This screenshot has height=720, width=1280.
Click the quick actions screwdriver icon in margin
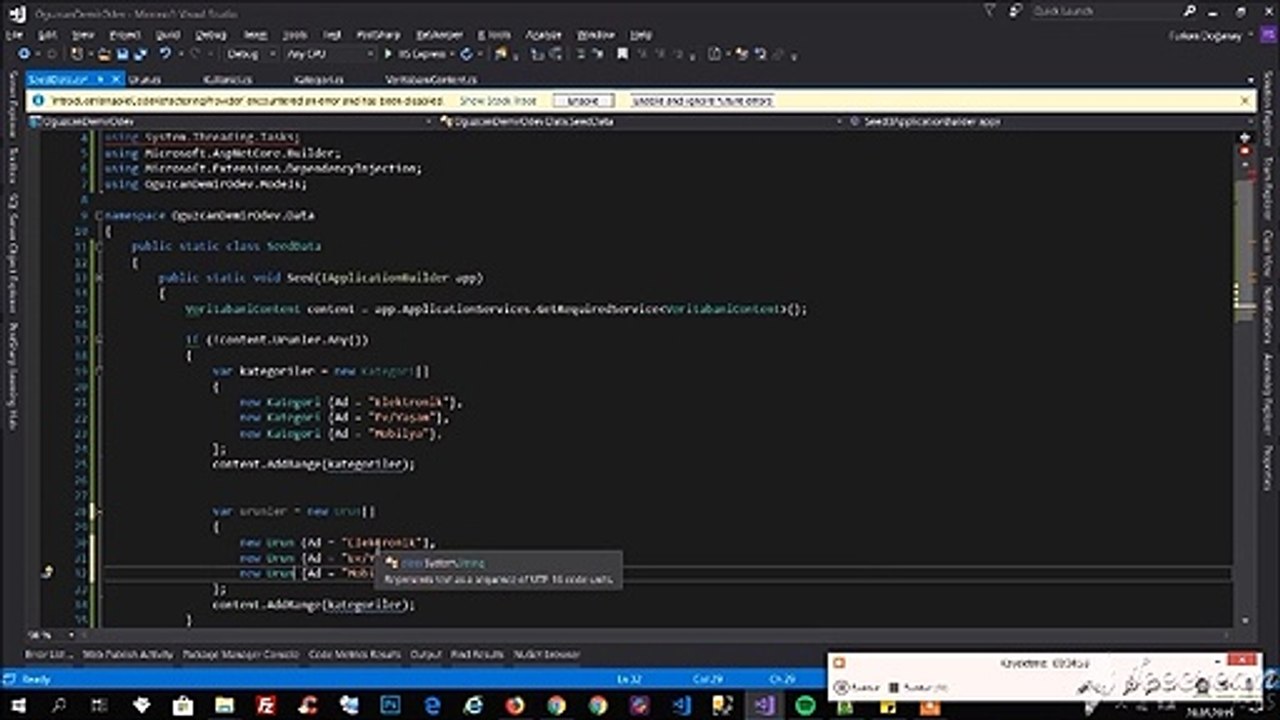coord(47,572)
